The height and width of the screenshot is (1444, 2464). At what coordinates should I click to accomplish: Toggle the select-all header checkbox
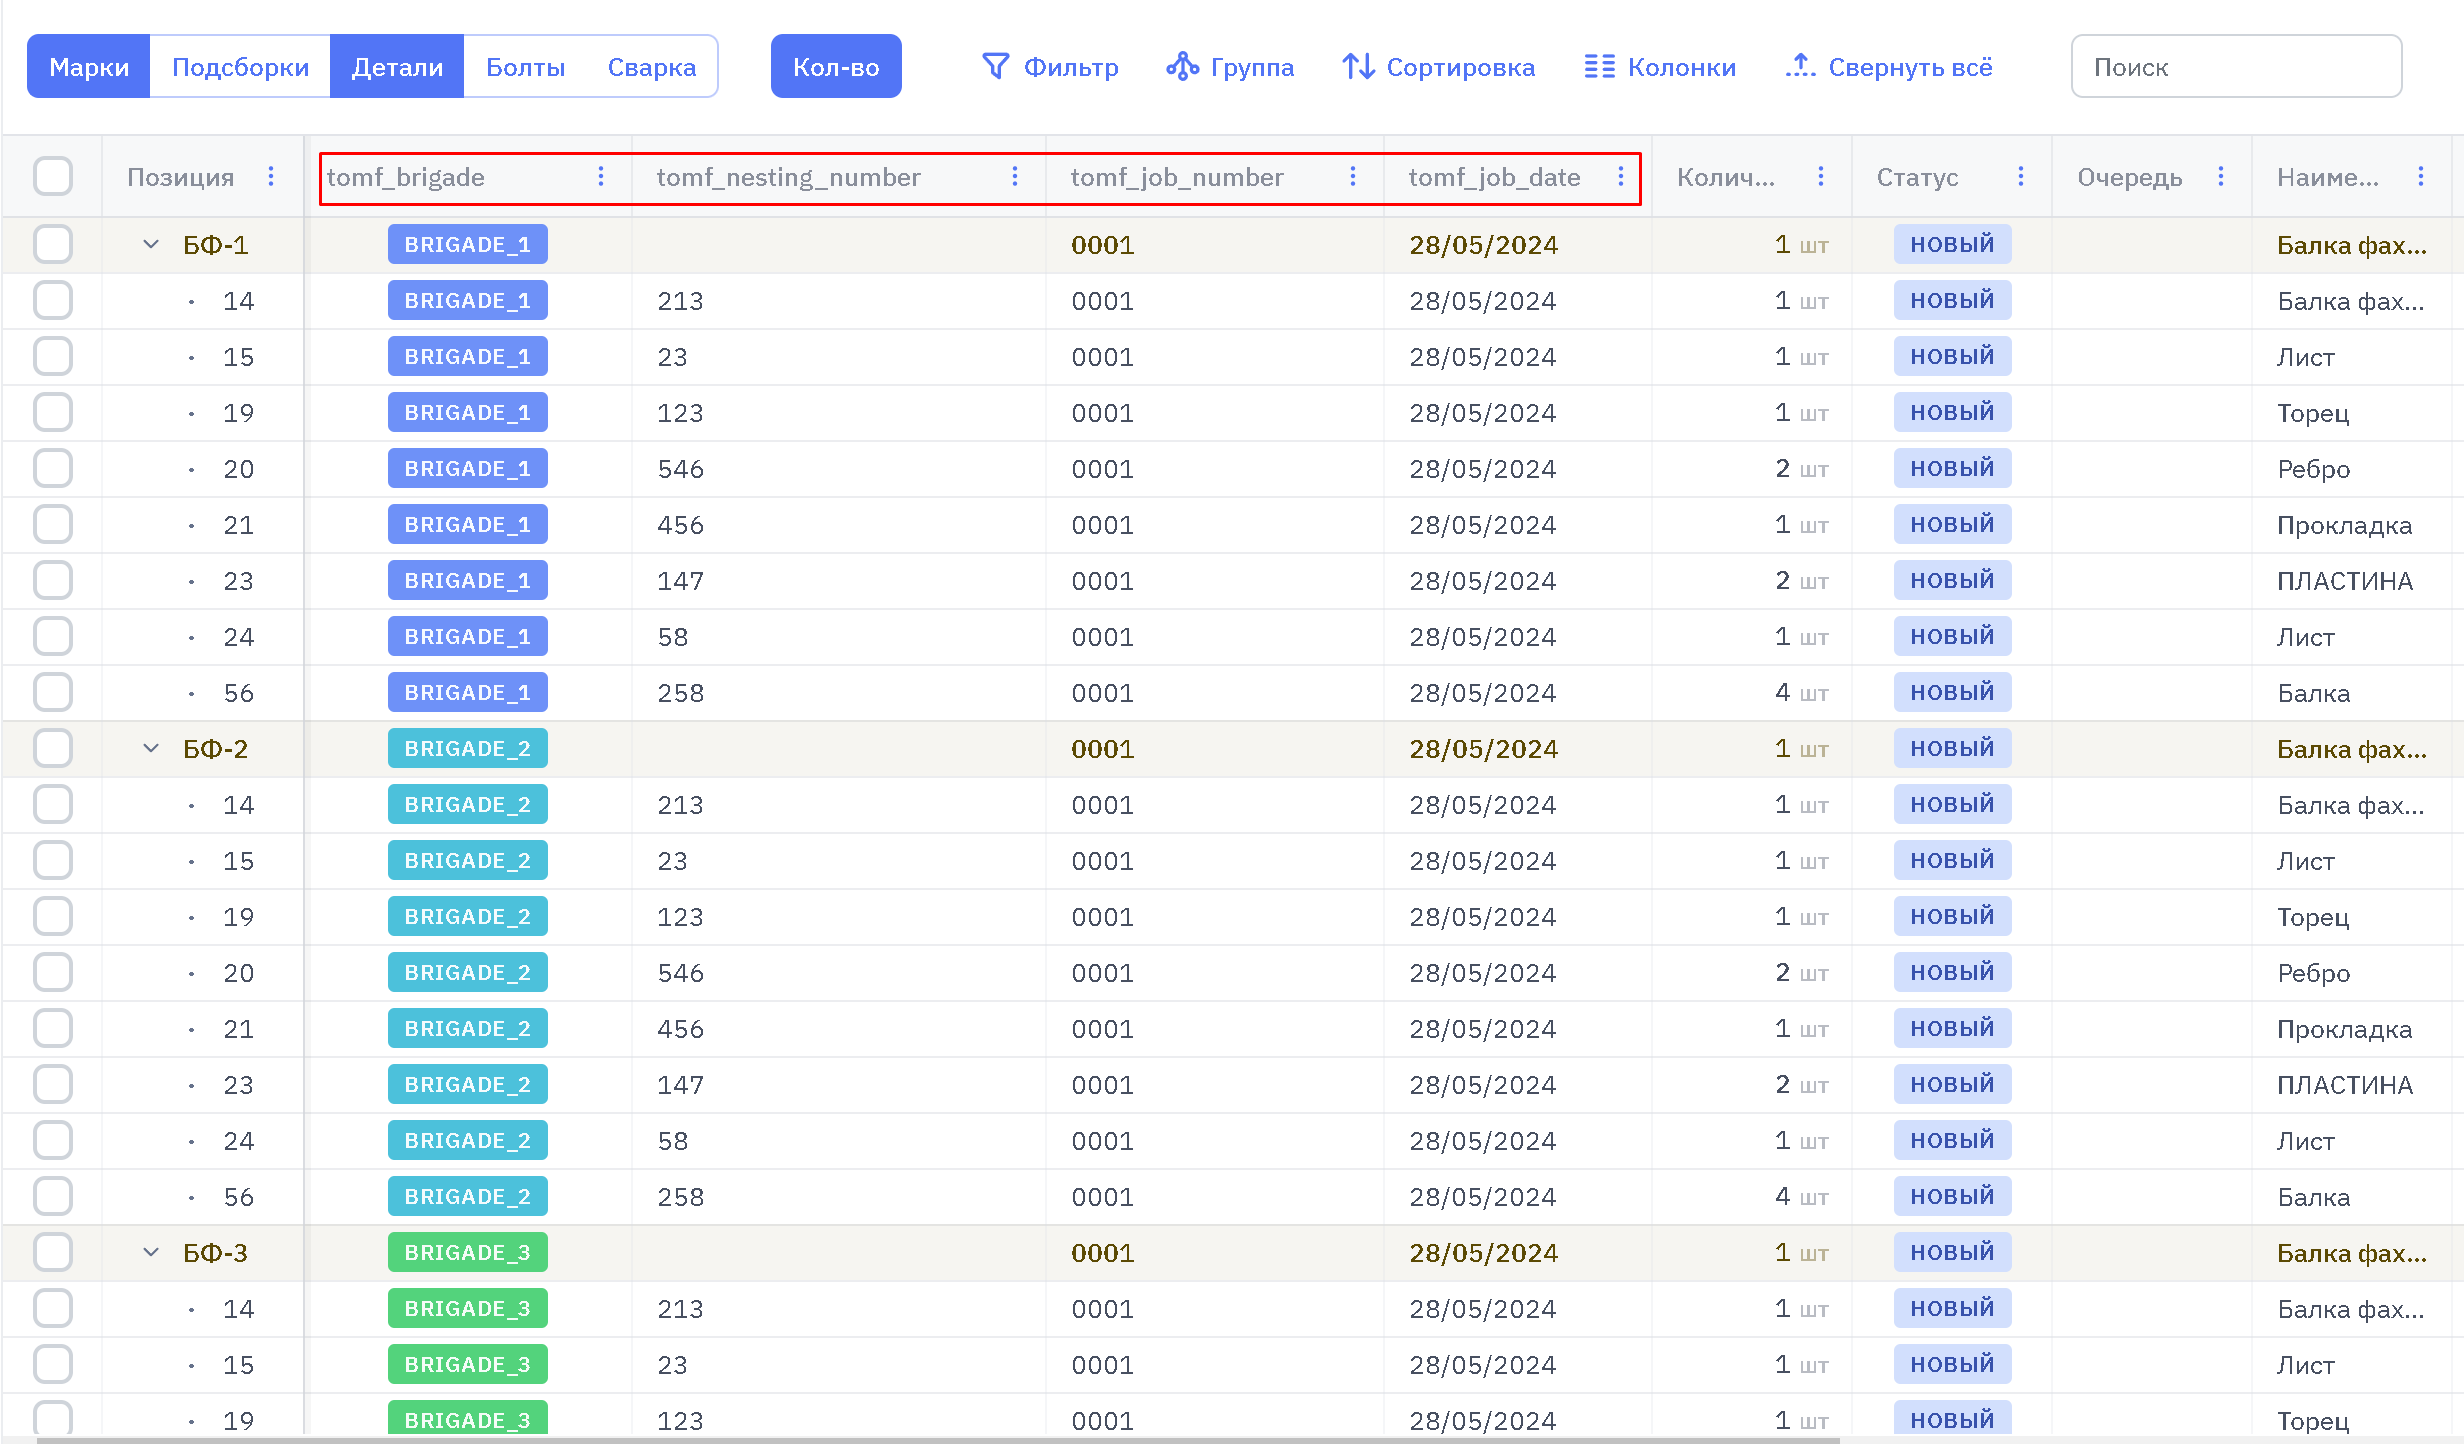tap(53, 176)
